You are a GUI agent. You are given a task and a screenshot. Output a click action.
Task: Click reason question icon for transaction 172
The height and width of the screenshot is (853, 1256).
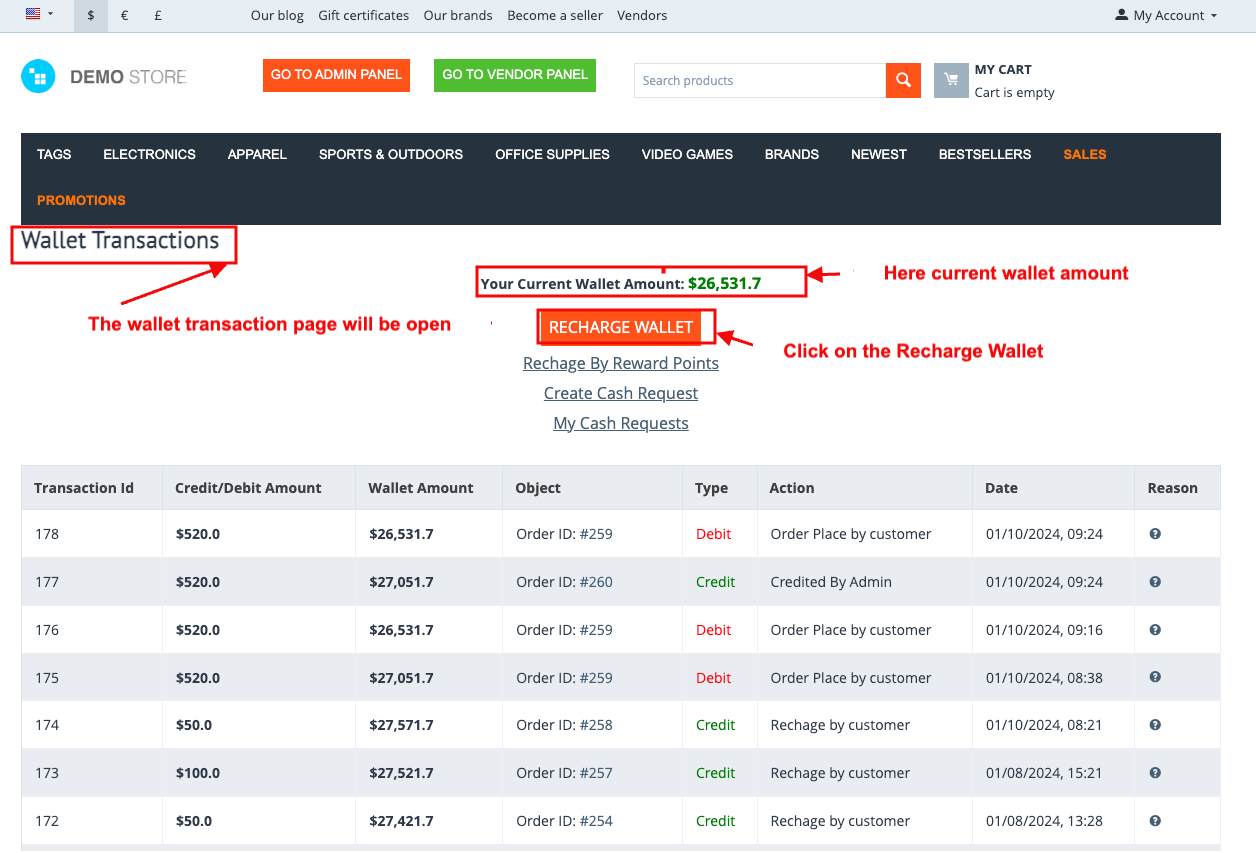pyautogui.click(x=1155, y=821)
